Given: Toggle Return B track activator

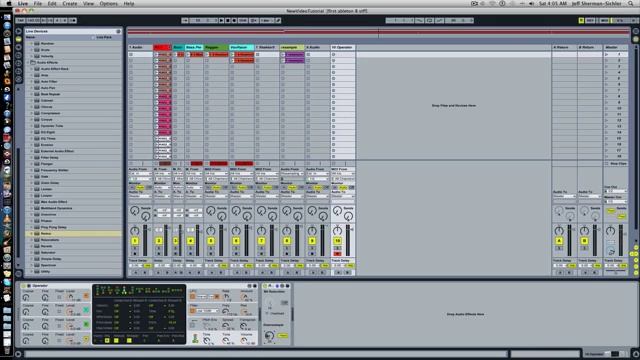Looking at the screenshot, I should point(584,241).
